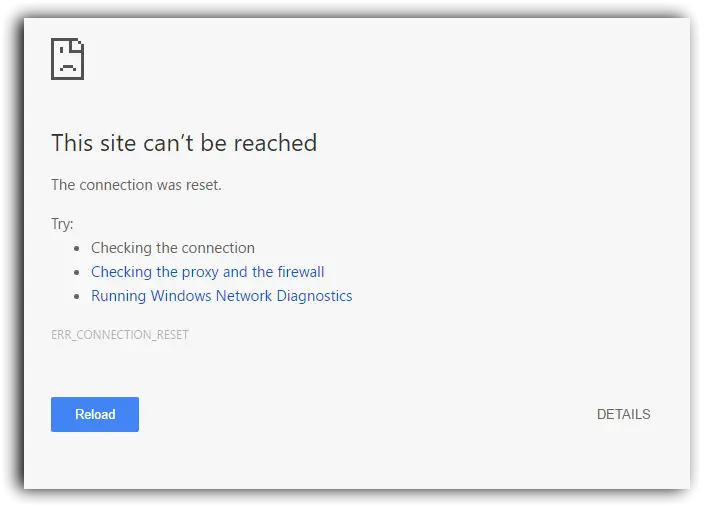
Task: Click the word firewall in the link
Action: pyautogui.click(x=301, y=272)
